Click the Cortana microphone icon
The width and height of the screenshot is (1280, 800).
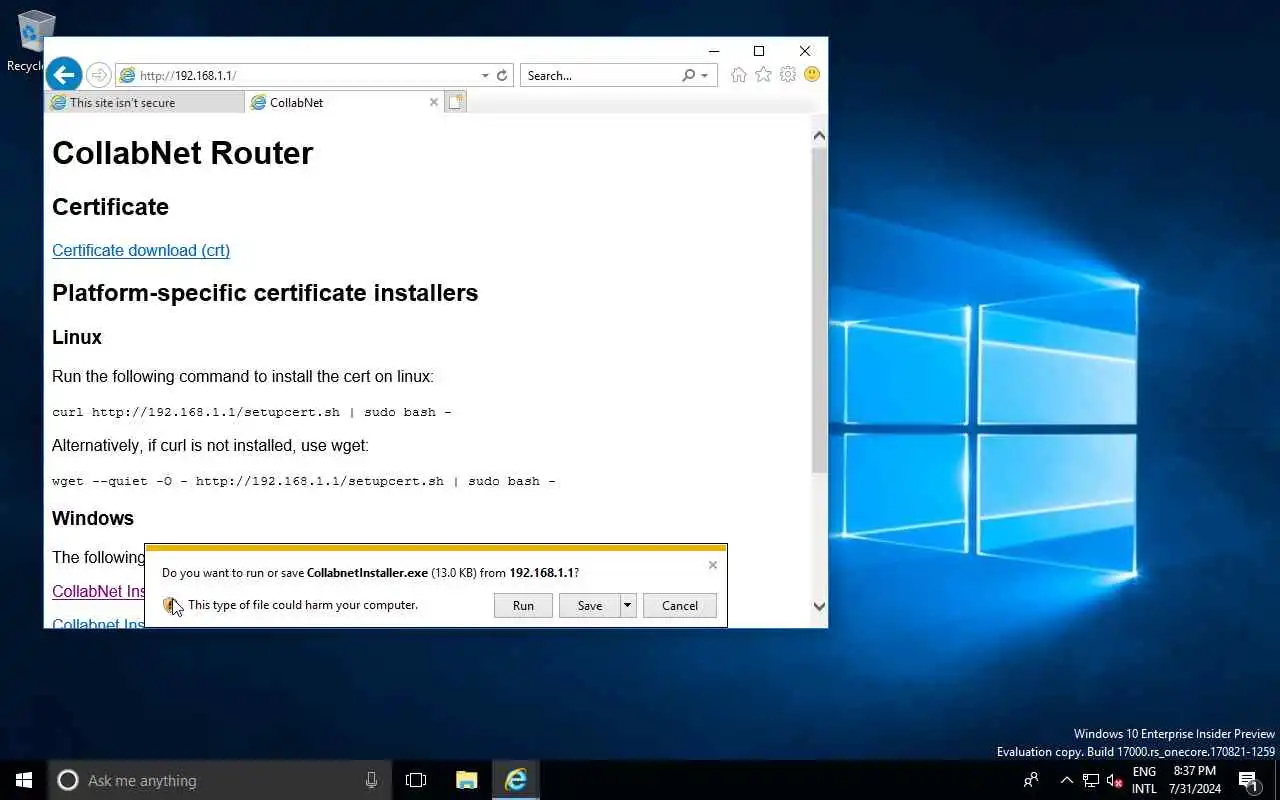(371, 780)
